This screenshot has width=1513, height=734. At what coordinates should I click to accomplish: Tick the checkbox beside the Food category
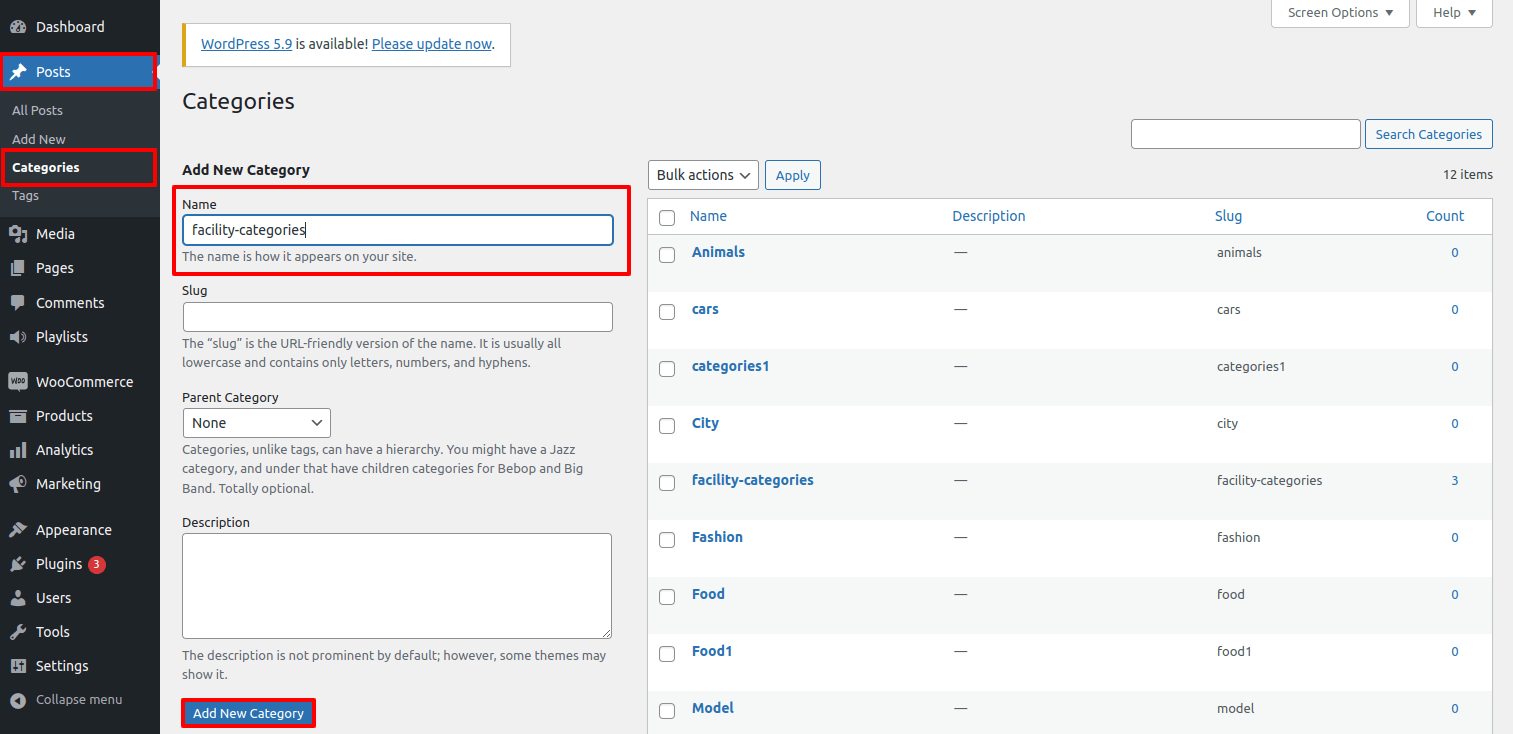tap(667, 597)
